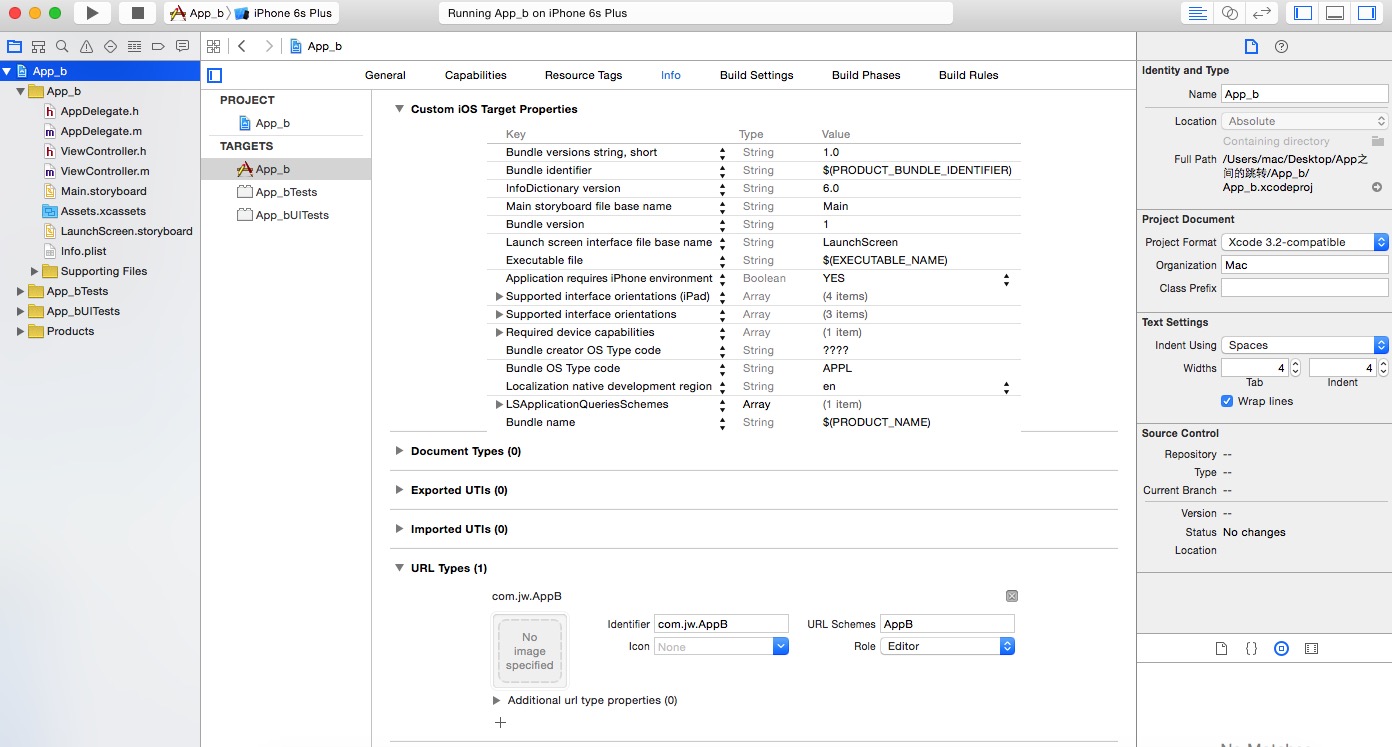Expand the Document Types section
This screenshot has height=747, width=1392.
[x=399, y=451]
